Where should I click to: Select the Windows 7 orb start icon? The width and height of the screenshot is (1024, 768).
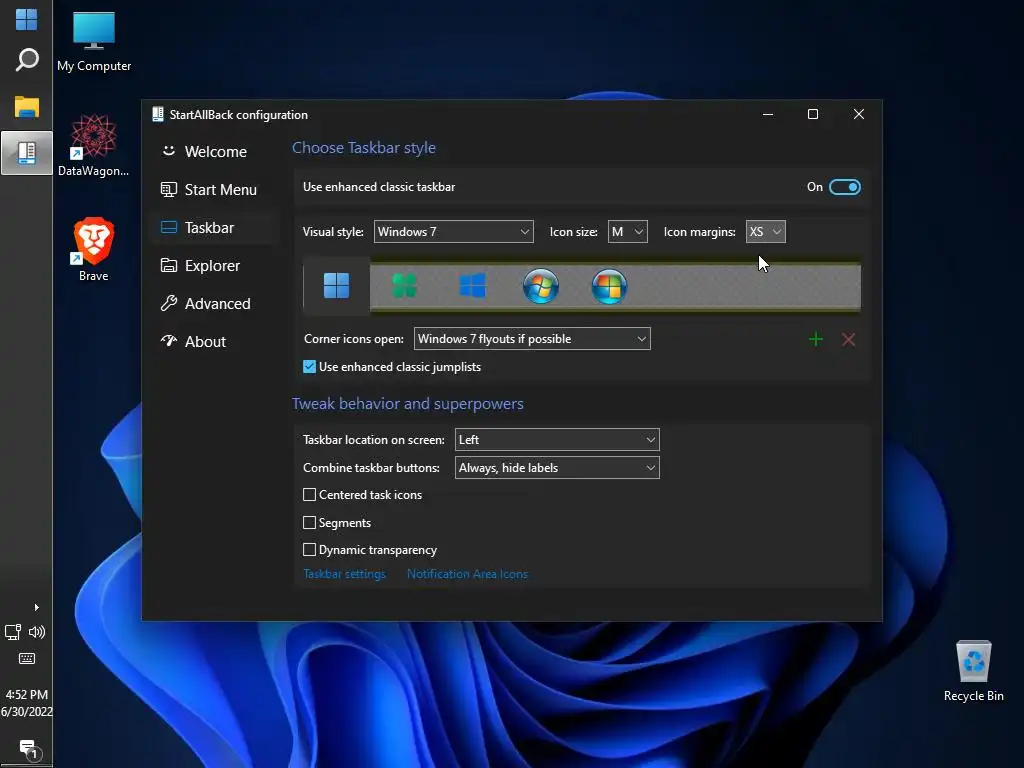tap(541, 285)
